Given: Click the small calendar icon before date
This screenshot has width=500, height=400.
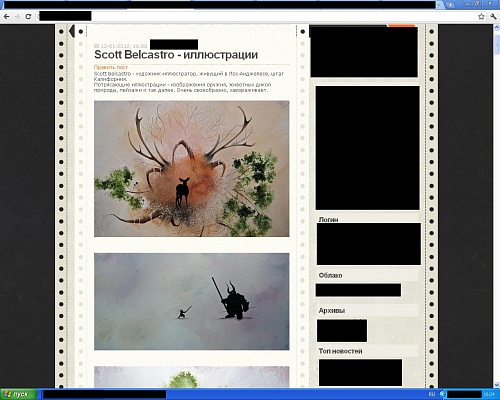Looking at the screenshot, I should (x=97, y=46).
